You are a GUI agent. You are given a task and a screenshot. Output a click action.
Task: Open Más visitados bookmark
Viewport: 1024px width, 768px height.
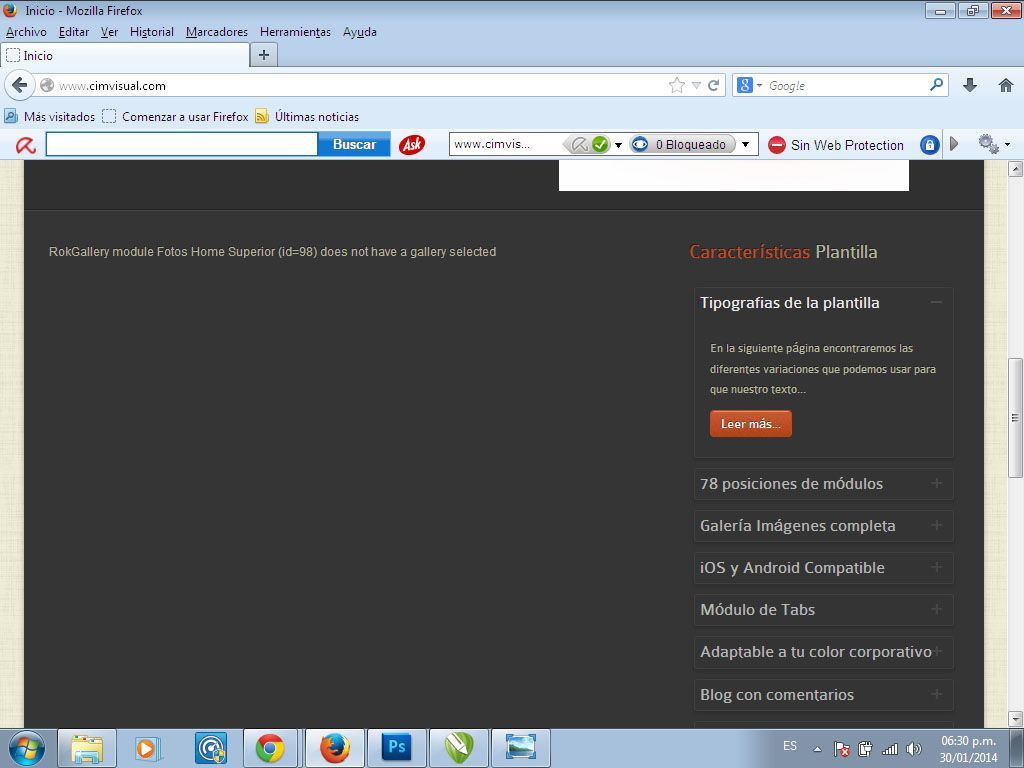coord(50,117)
